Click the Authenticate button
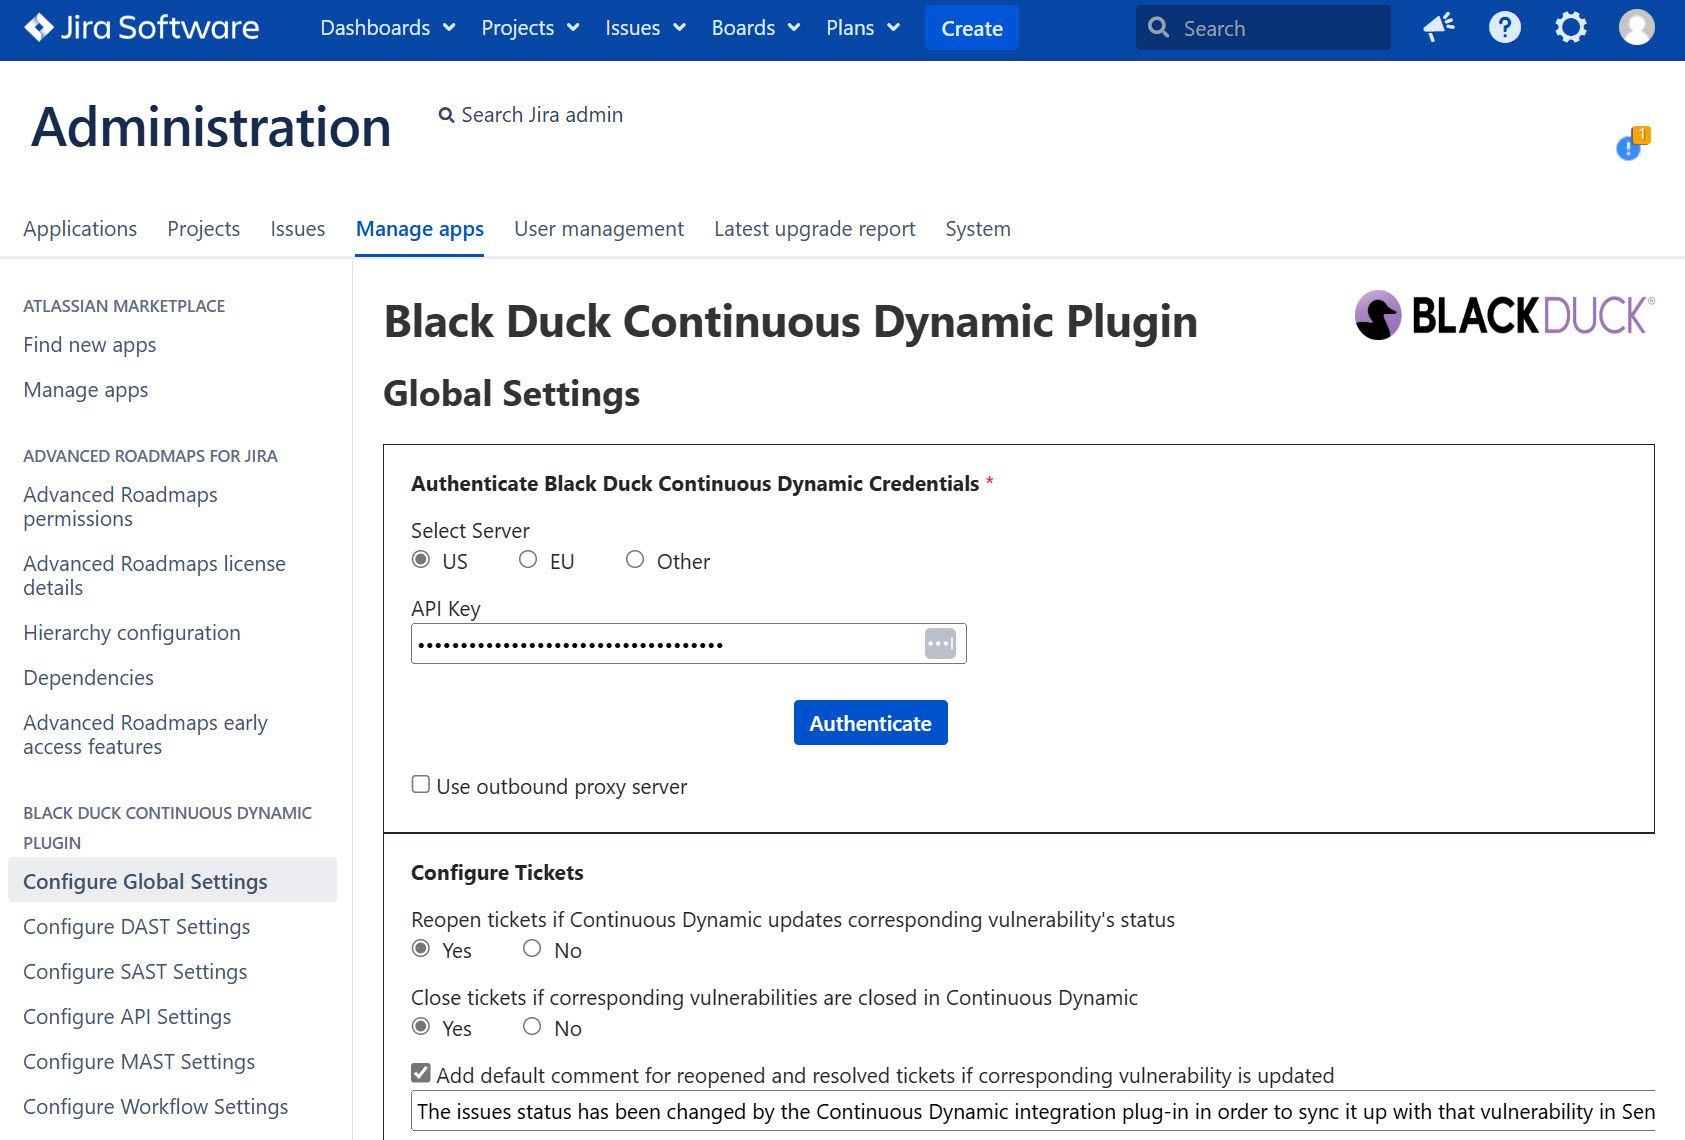 pyautogui.click(x=871, y=723)
